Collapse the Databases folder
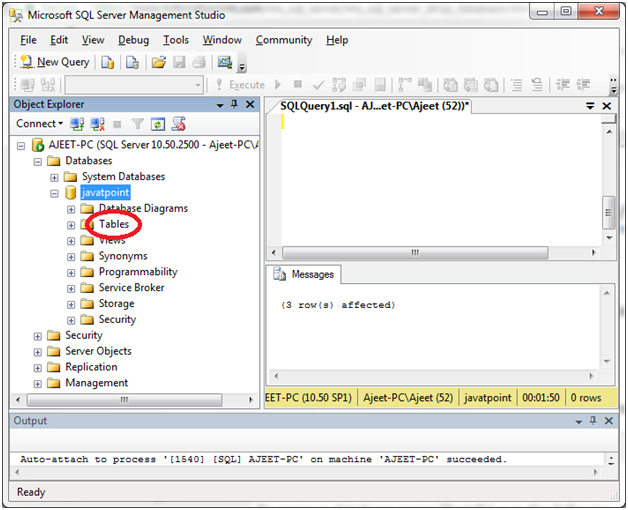This screenshot has width=628, height=510. (38, 162)
